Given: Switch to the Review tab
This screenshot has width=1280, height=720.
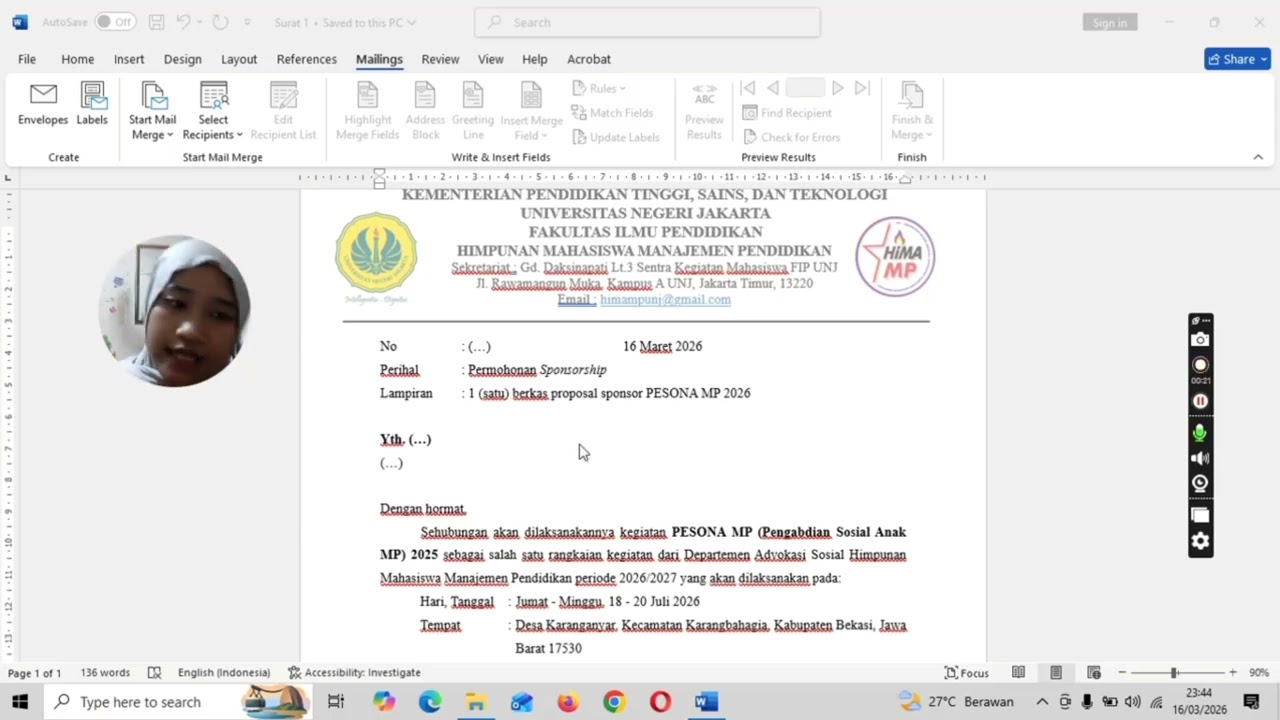Looking at the screenshot, I should (440, 59).
